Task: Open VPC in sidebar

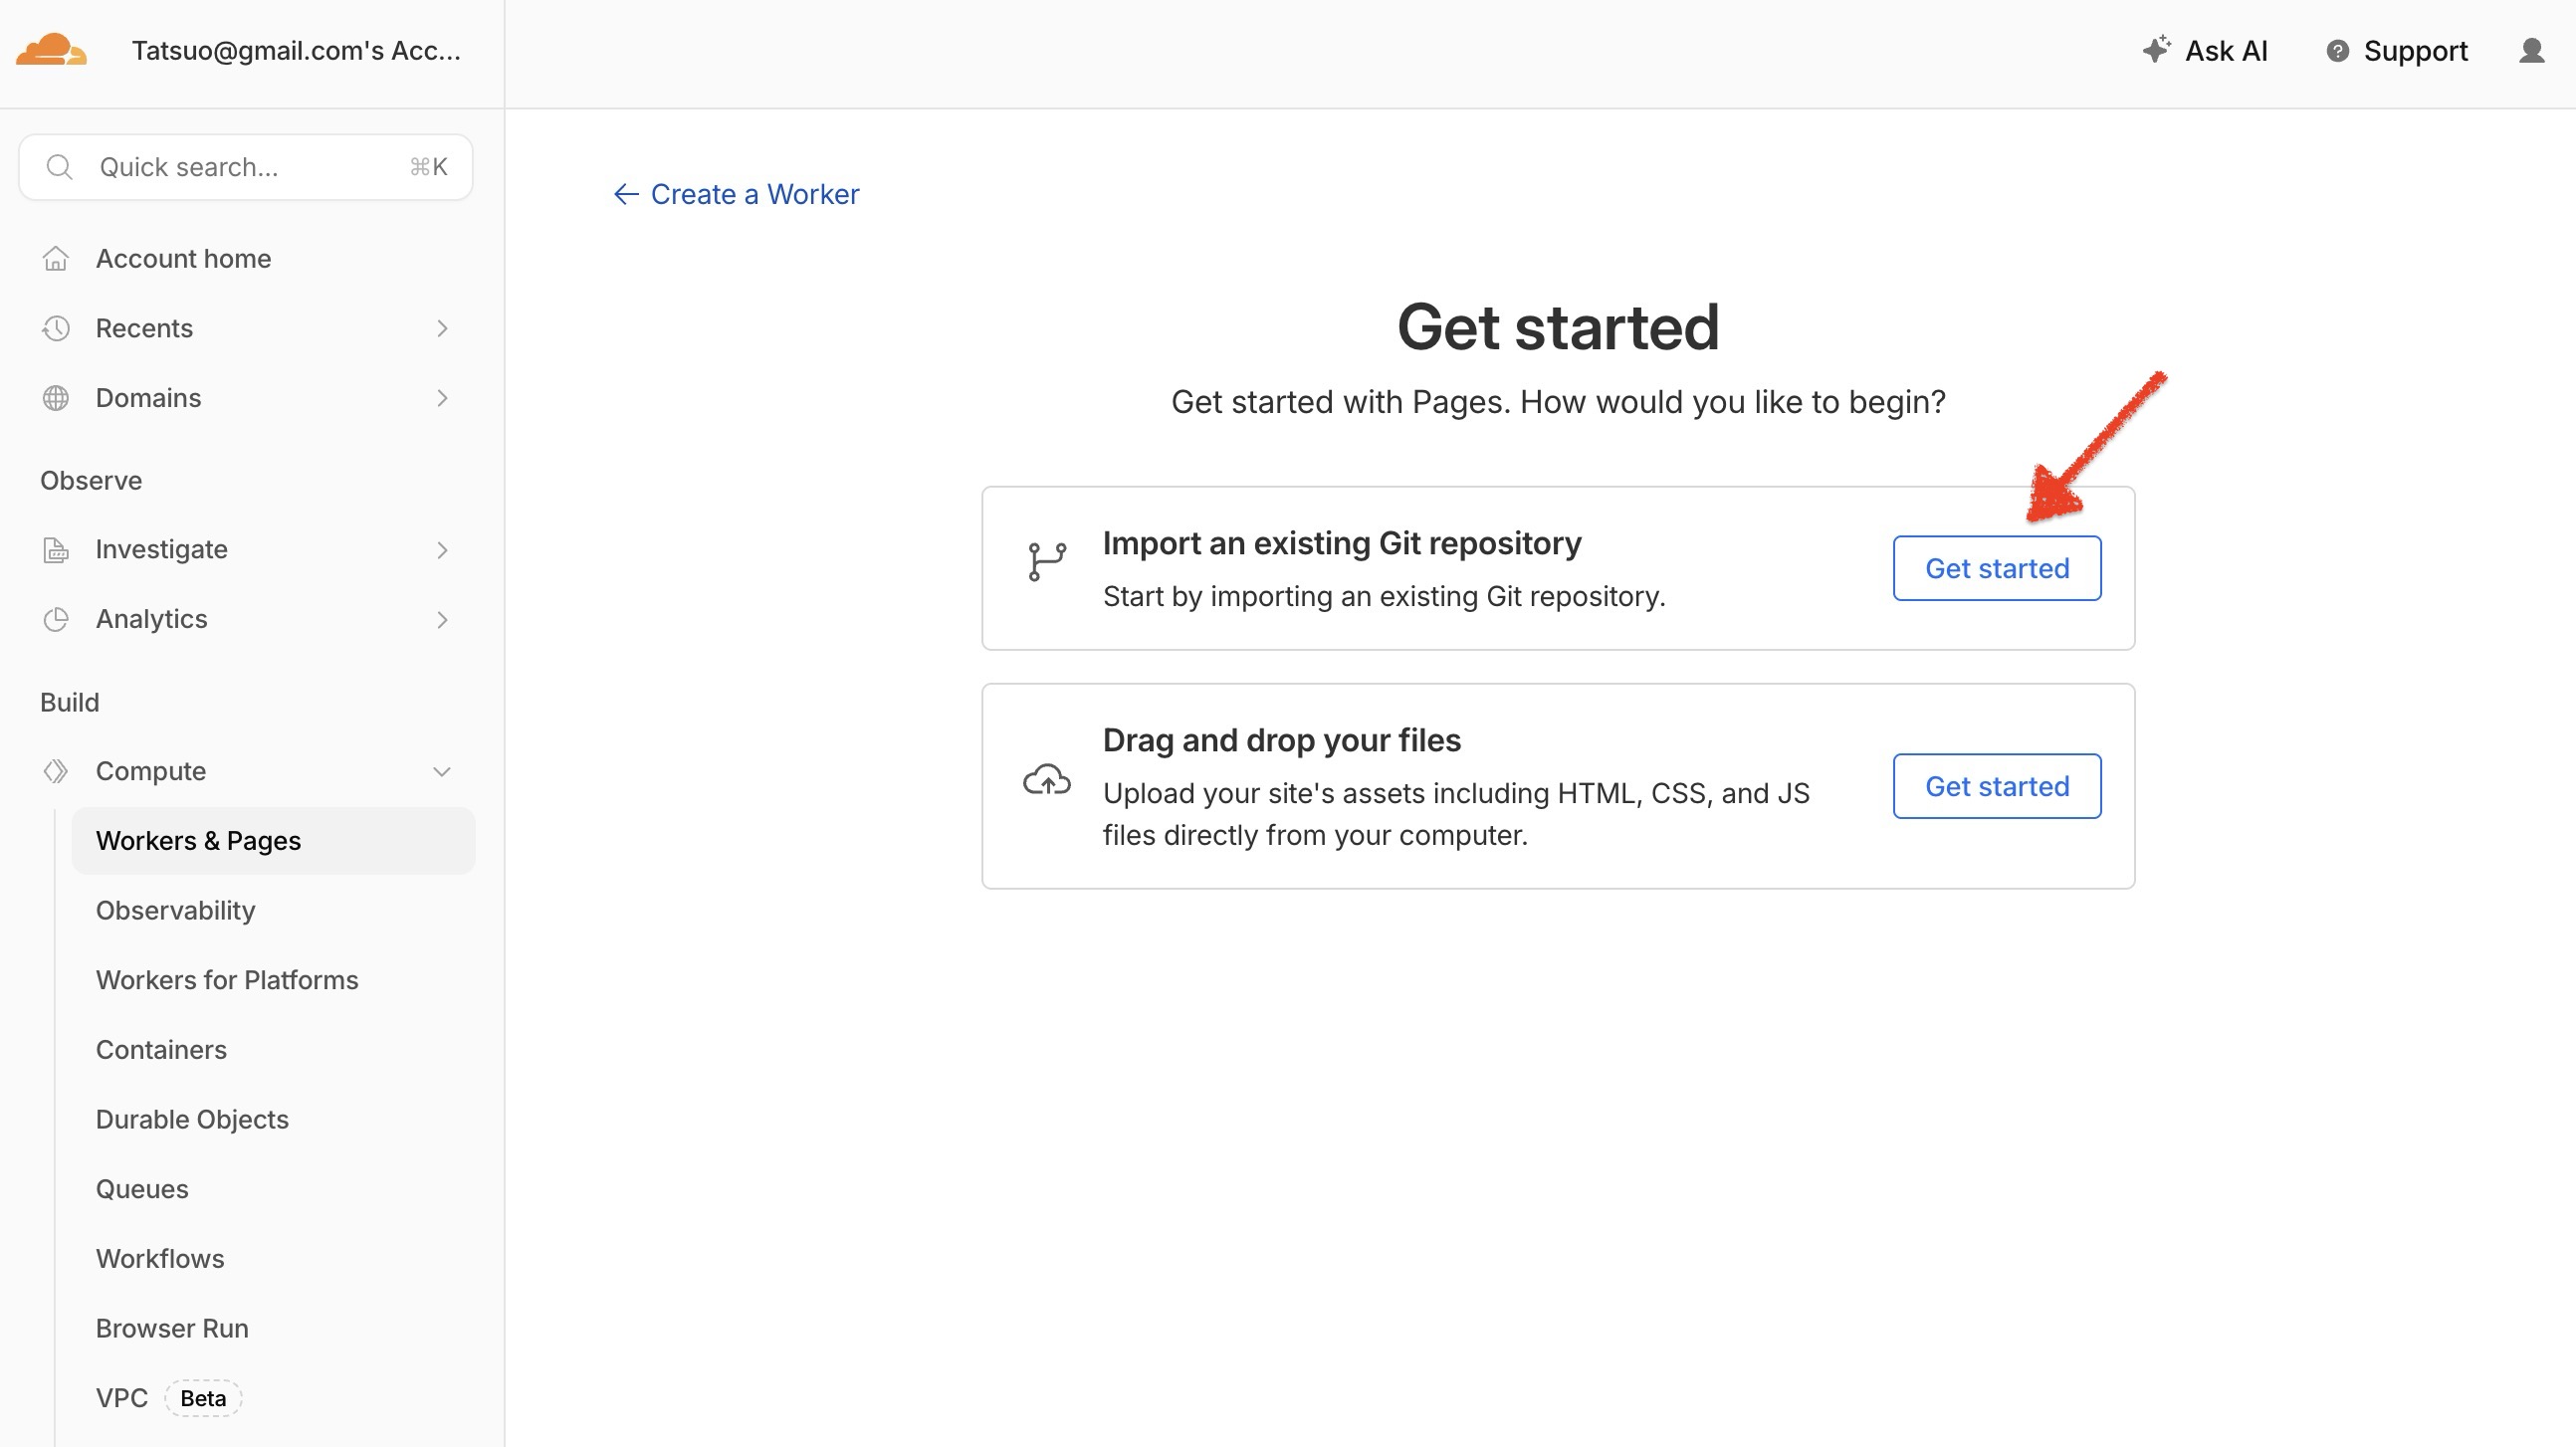Action: click(121, 1398)
